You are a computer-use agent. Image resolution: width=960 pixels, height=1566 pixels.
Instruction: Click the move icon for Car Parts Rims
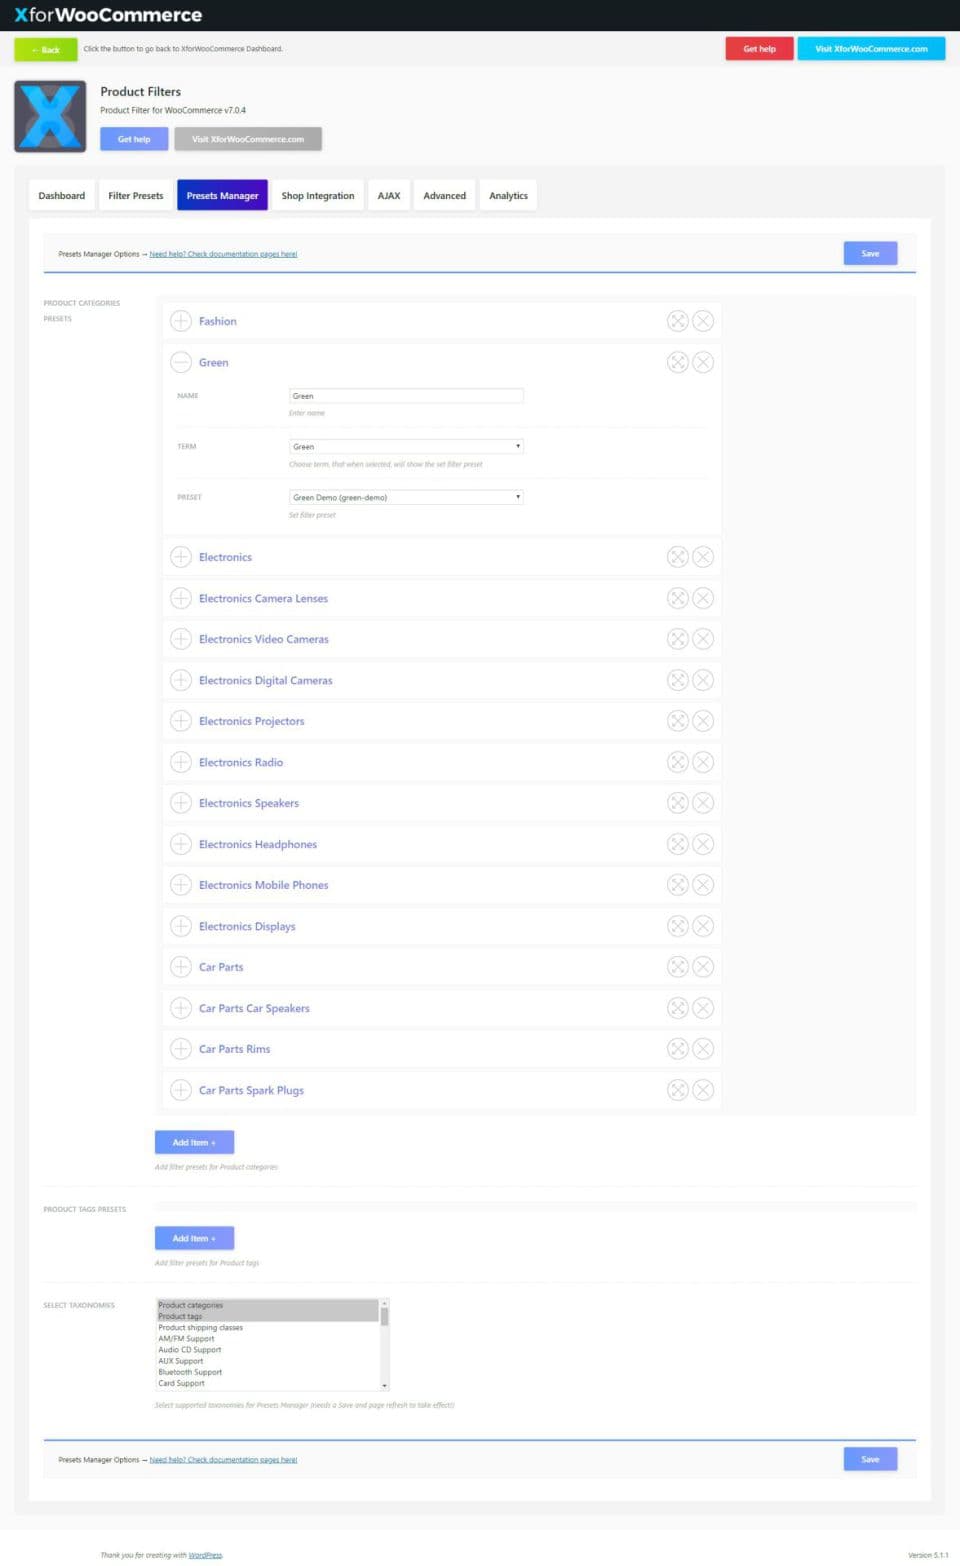tap(677, 1049)
